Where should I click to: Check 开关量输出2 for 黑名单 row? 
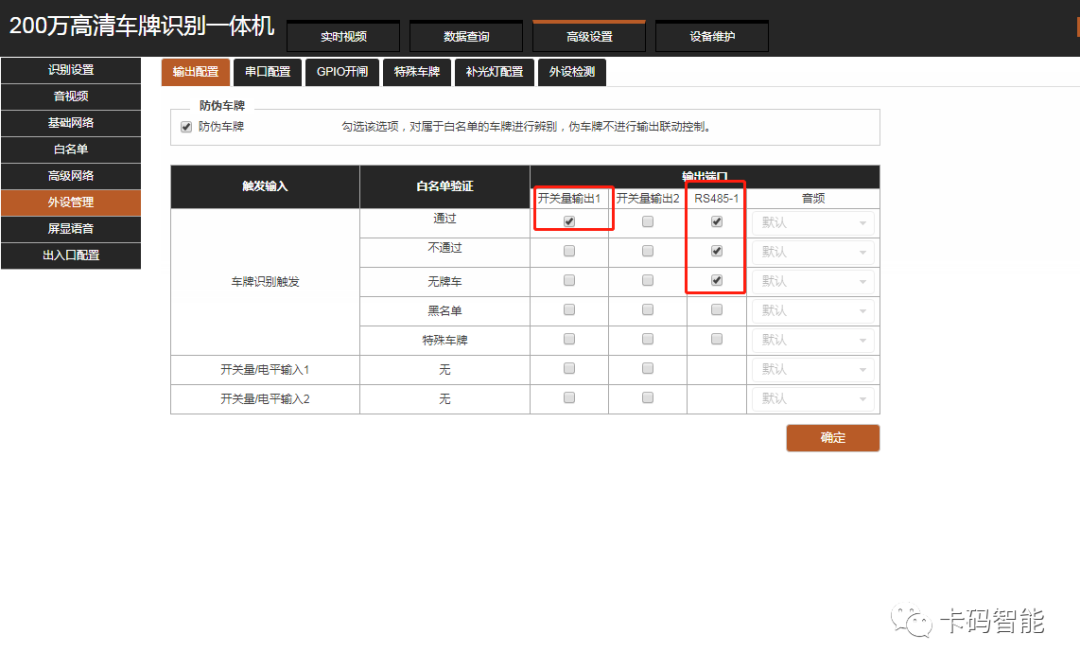tap(647, 310)
